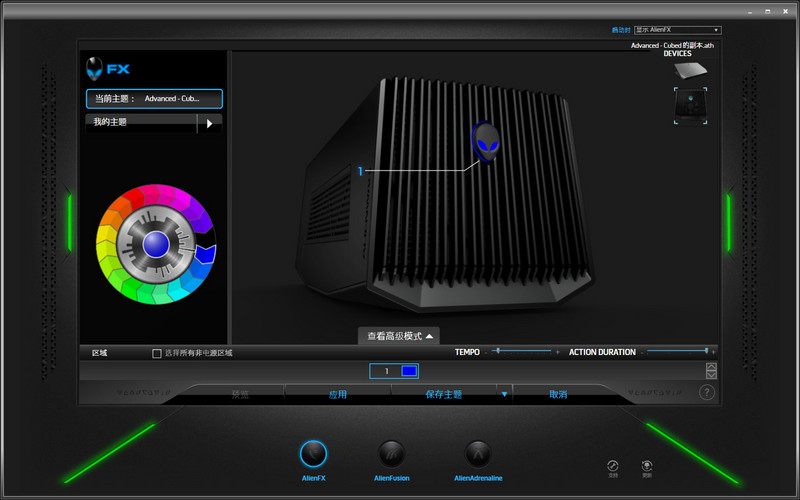
Task: Open the 启动时 startup dropdown
Action: (678, 30)
